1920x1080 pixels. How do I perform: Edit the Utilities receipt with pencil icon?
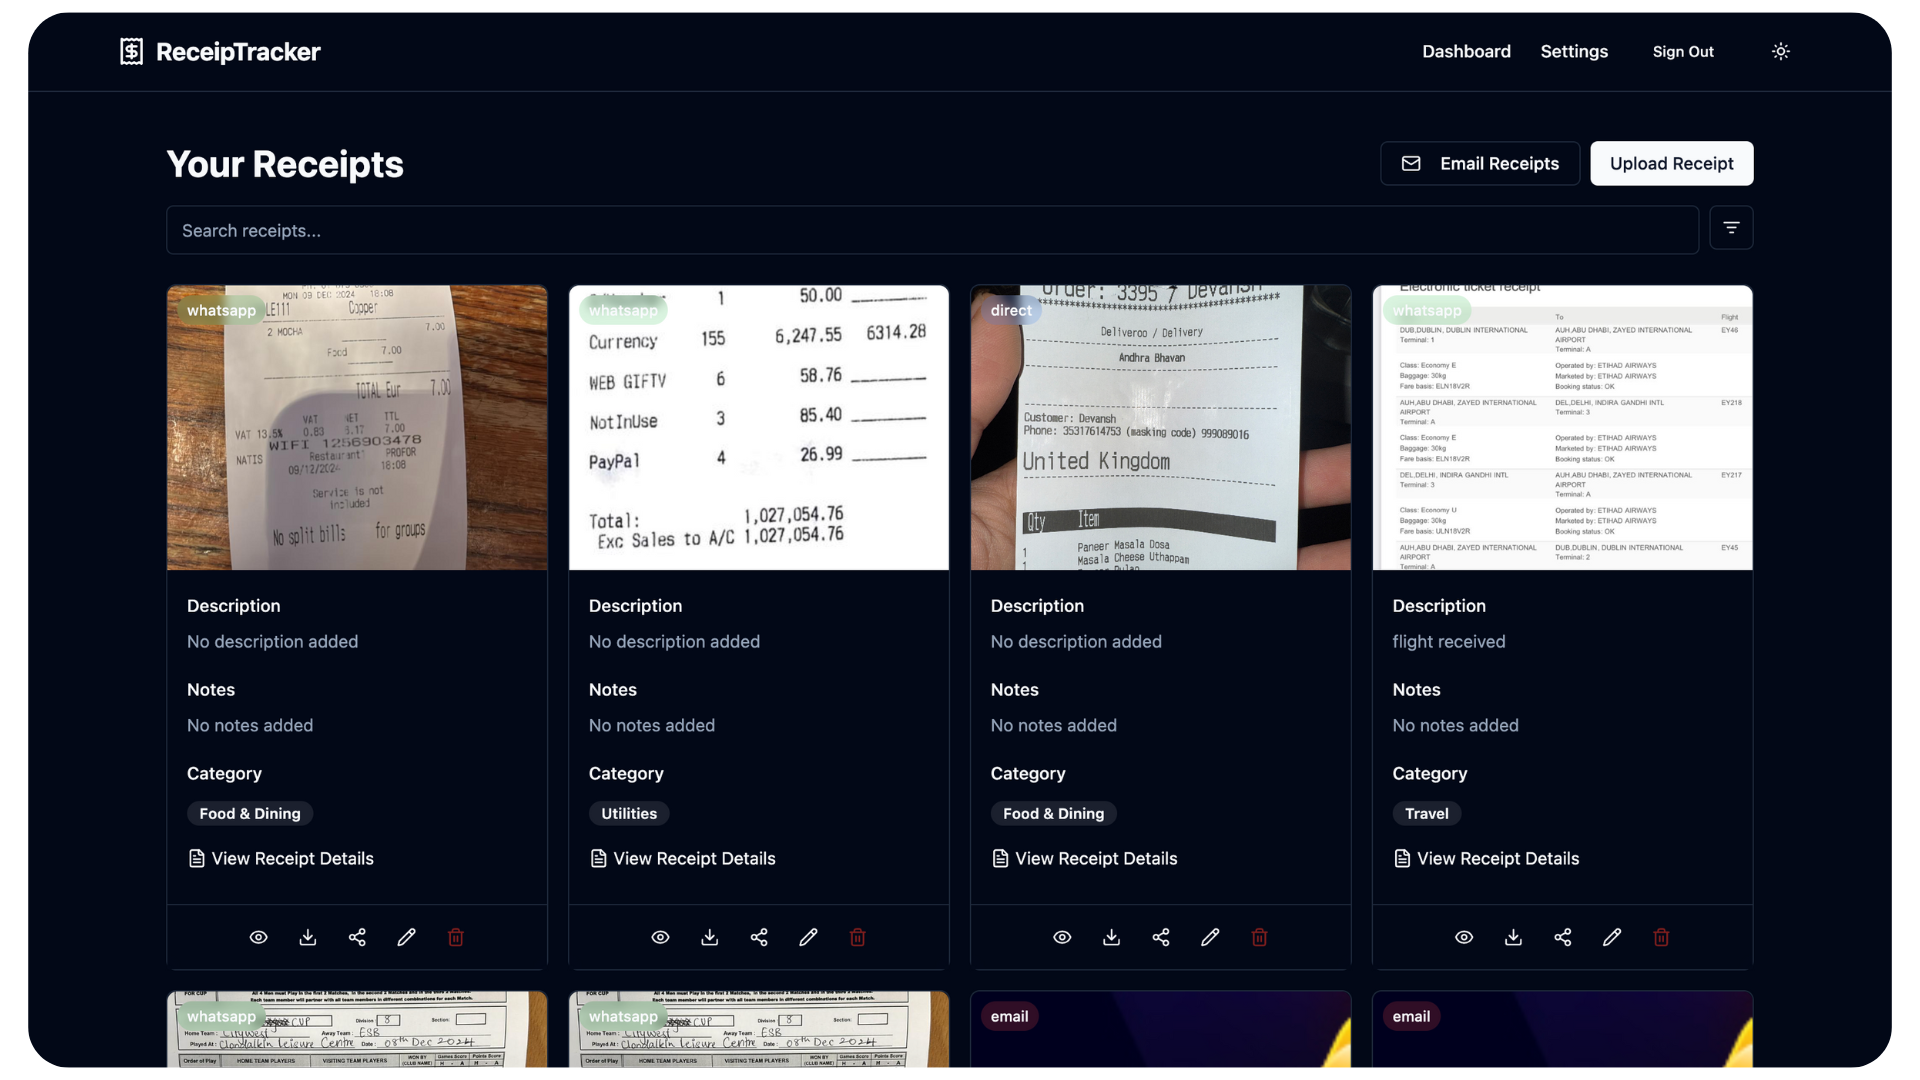click(808, 937)
